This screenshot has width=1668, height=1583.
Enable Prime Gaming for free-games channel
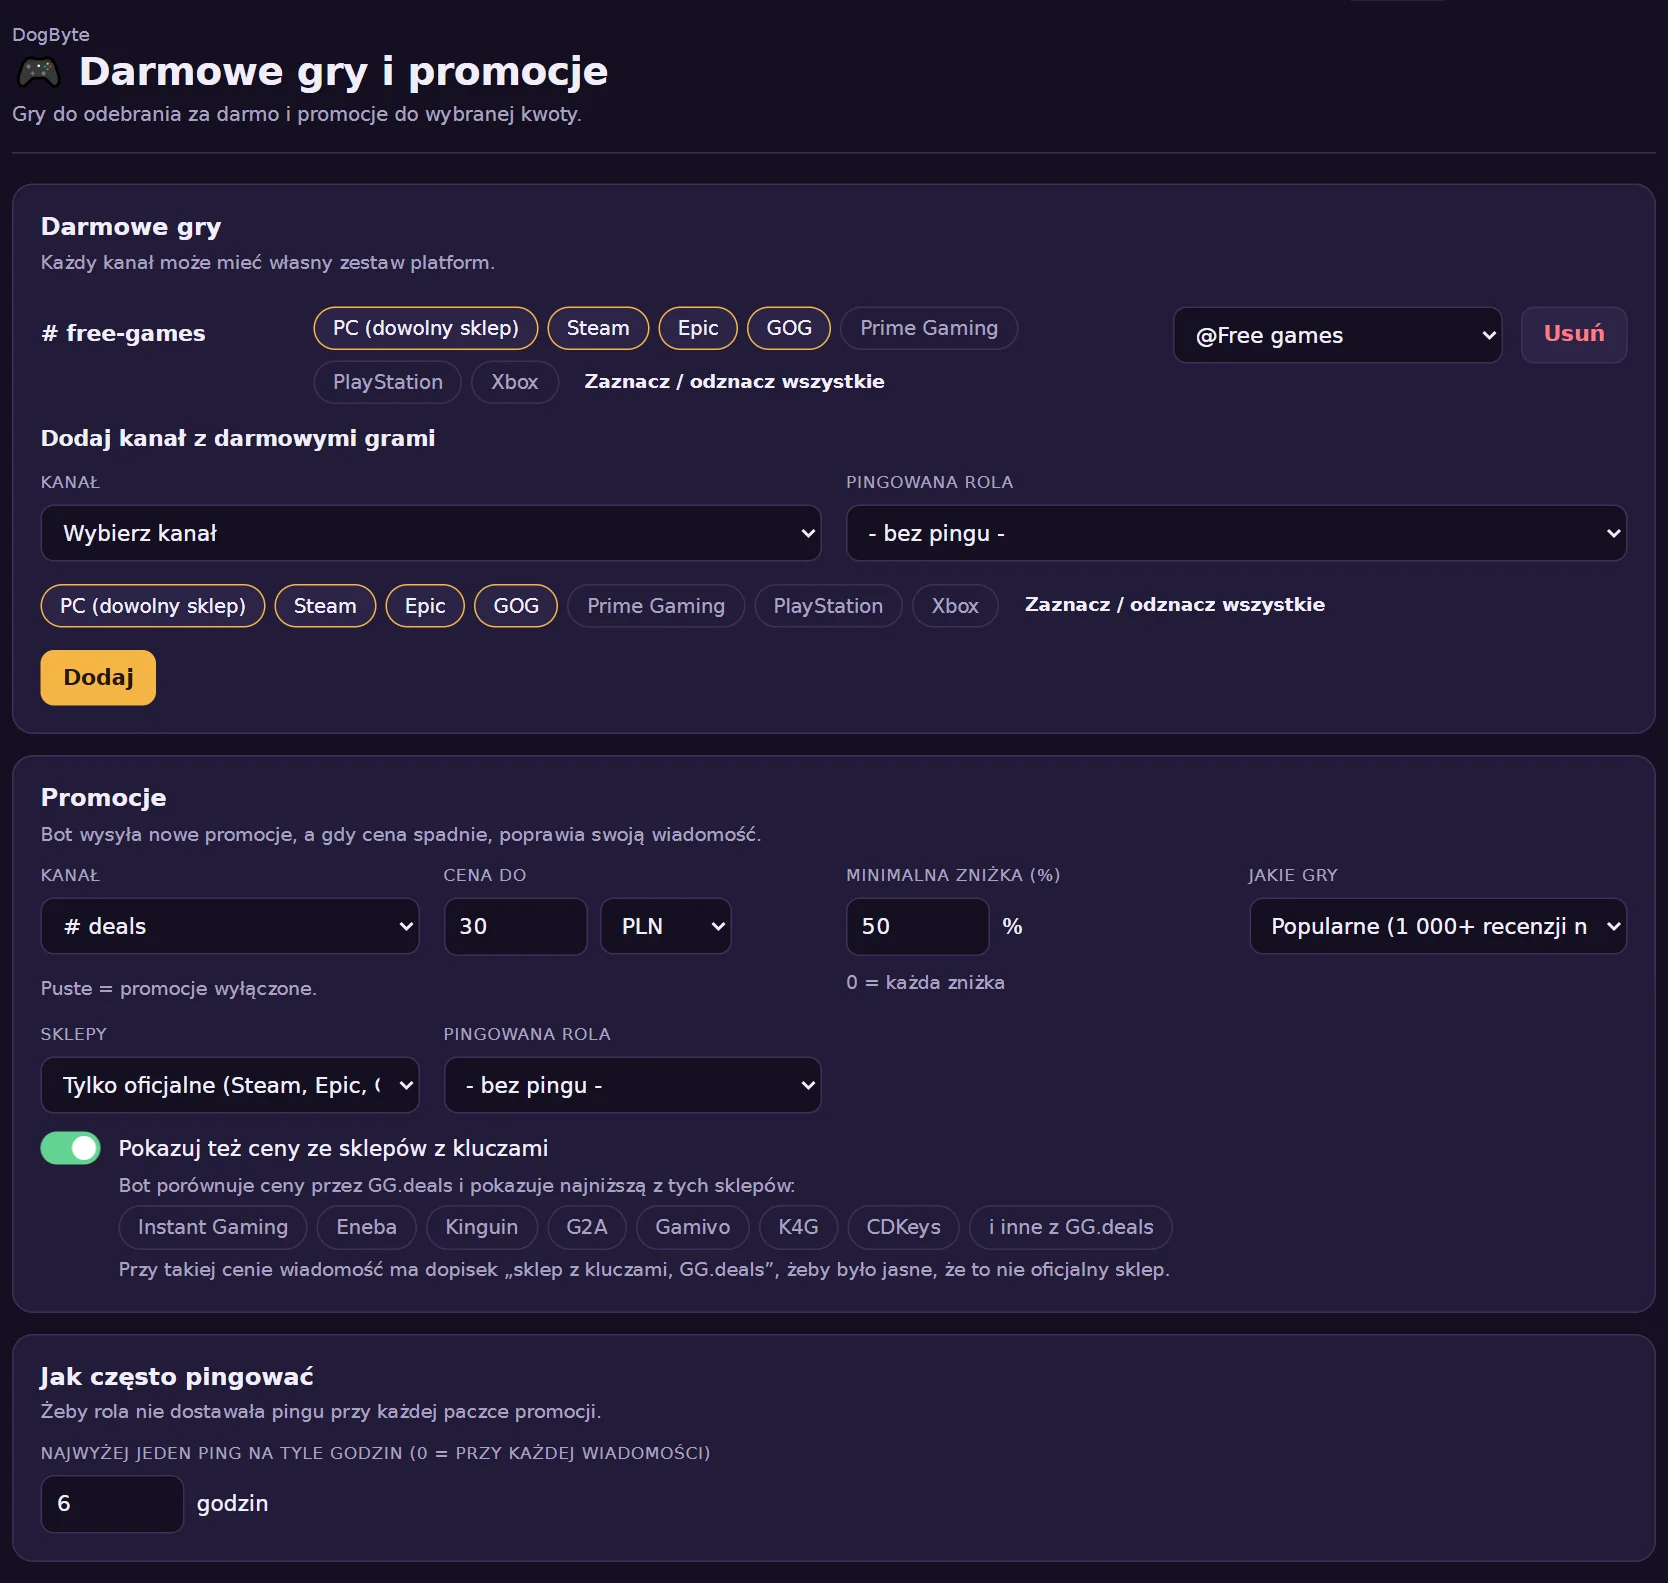point(929,328)
